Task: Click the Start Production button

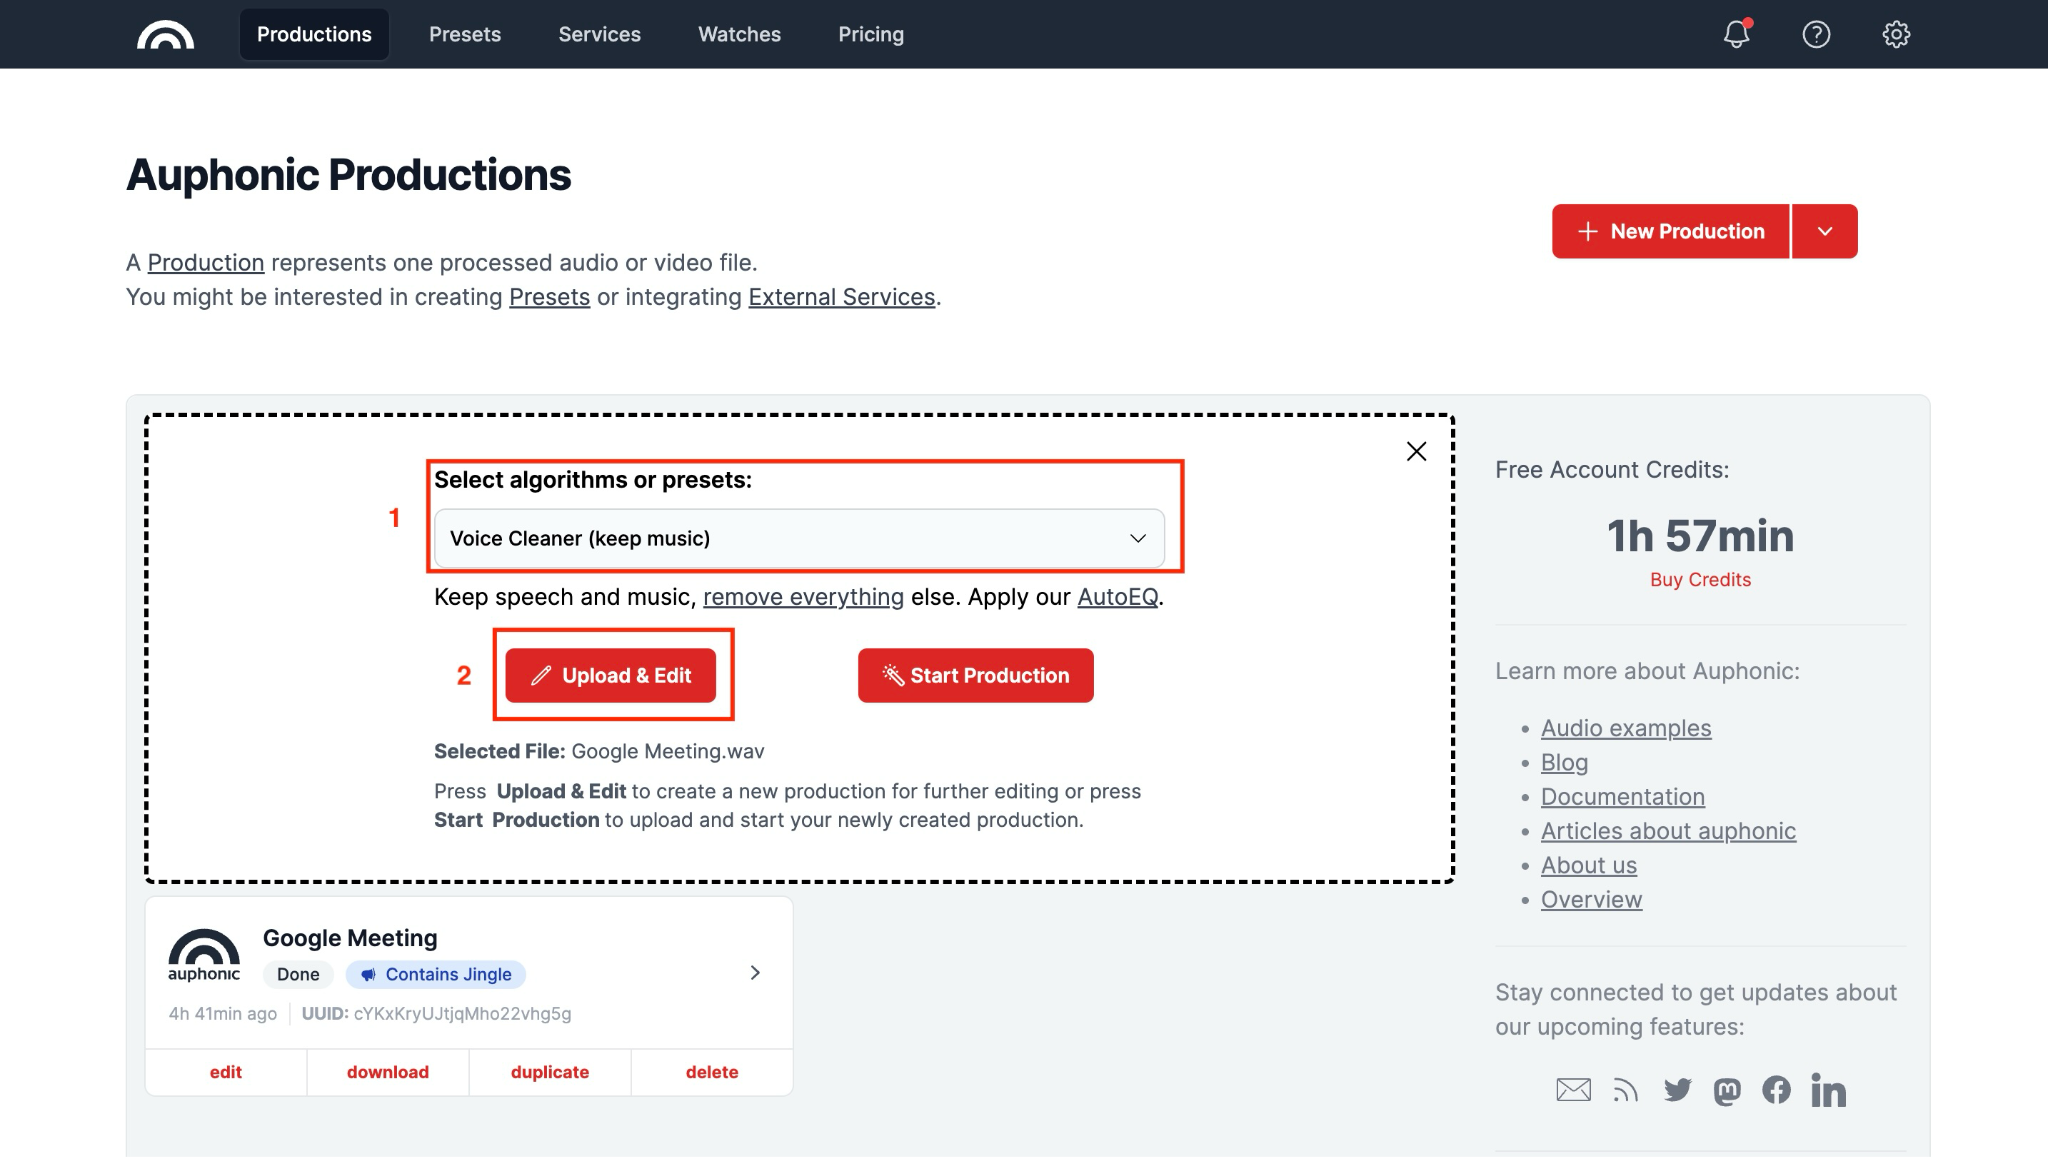Action: tap(976, 675)
